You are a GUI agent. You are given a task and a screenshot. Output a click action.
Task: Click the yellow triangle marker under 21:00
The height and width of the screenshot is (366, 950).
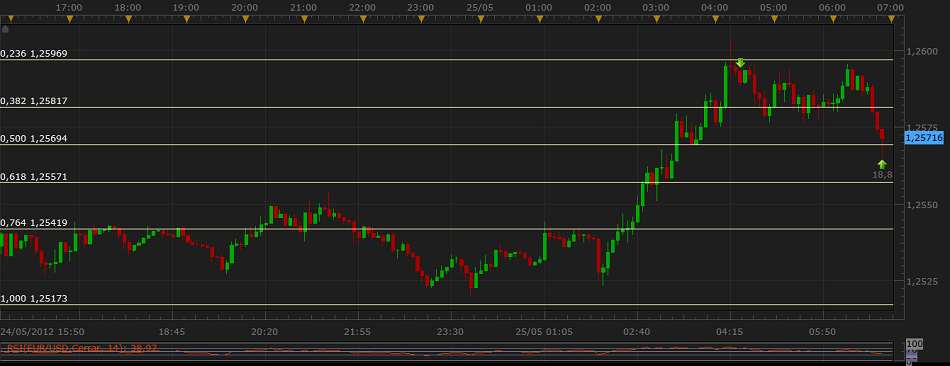304,19
